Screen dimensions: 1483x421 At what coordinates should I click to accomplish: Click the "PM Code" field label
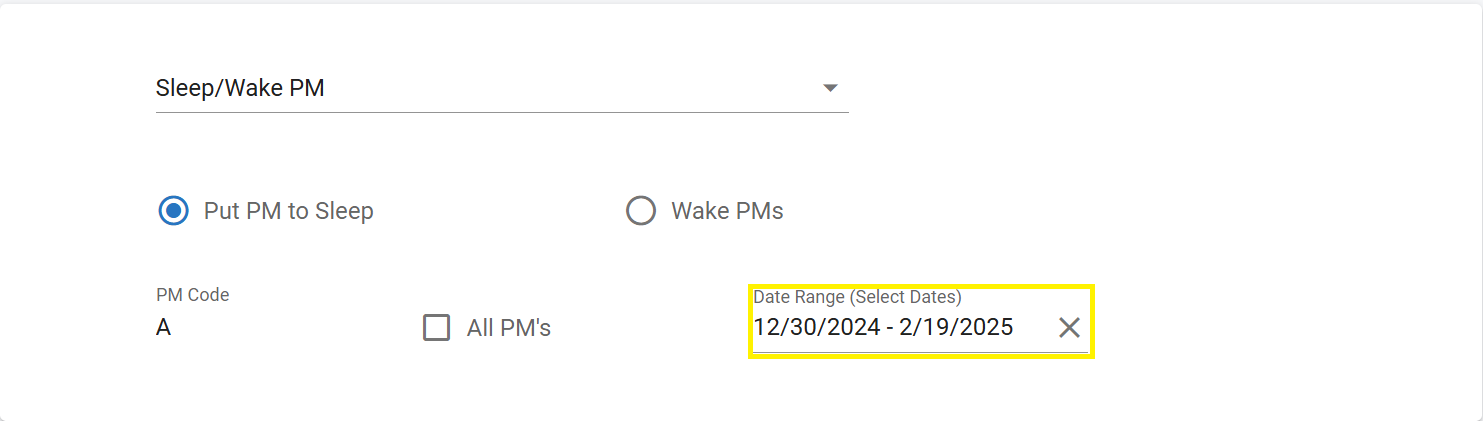(193, 295)
